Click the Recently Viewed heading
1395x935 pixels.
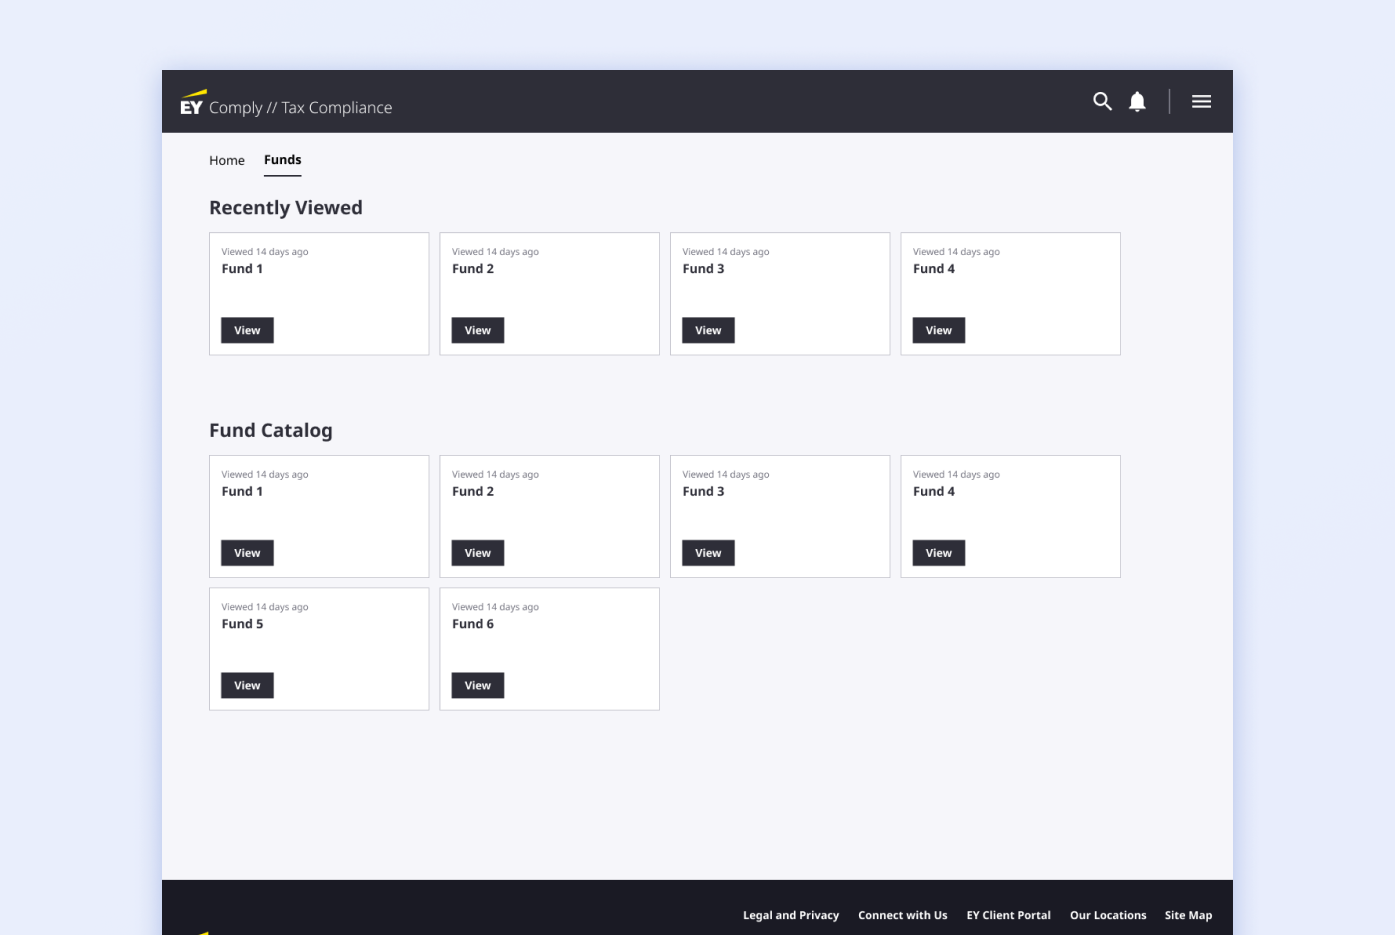[x=286, y=208]
